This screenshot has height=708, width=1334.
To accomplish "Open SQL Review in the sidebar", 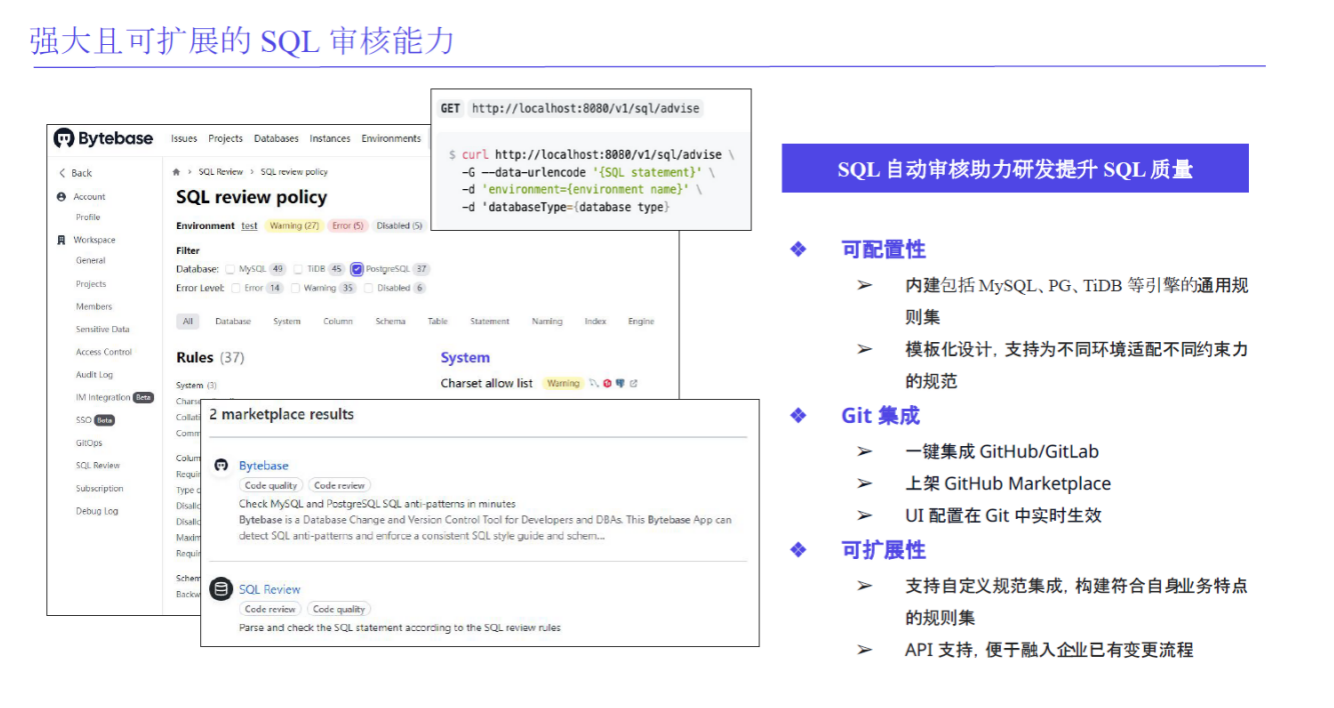I will pyautogui.click(x=98, y=466).
